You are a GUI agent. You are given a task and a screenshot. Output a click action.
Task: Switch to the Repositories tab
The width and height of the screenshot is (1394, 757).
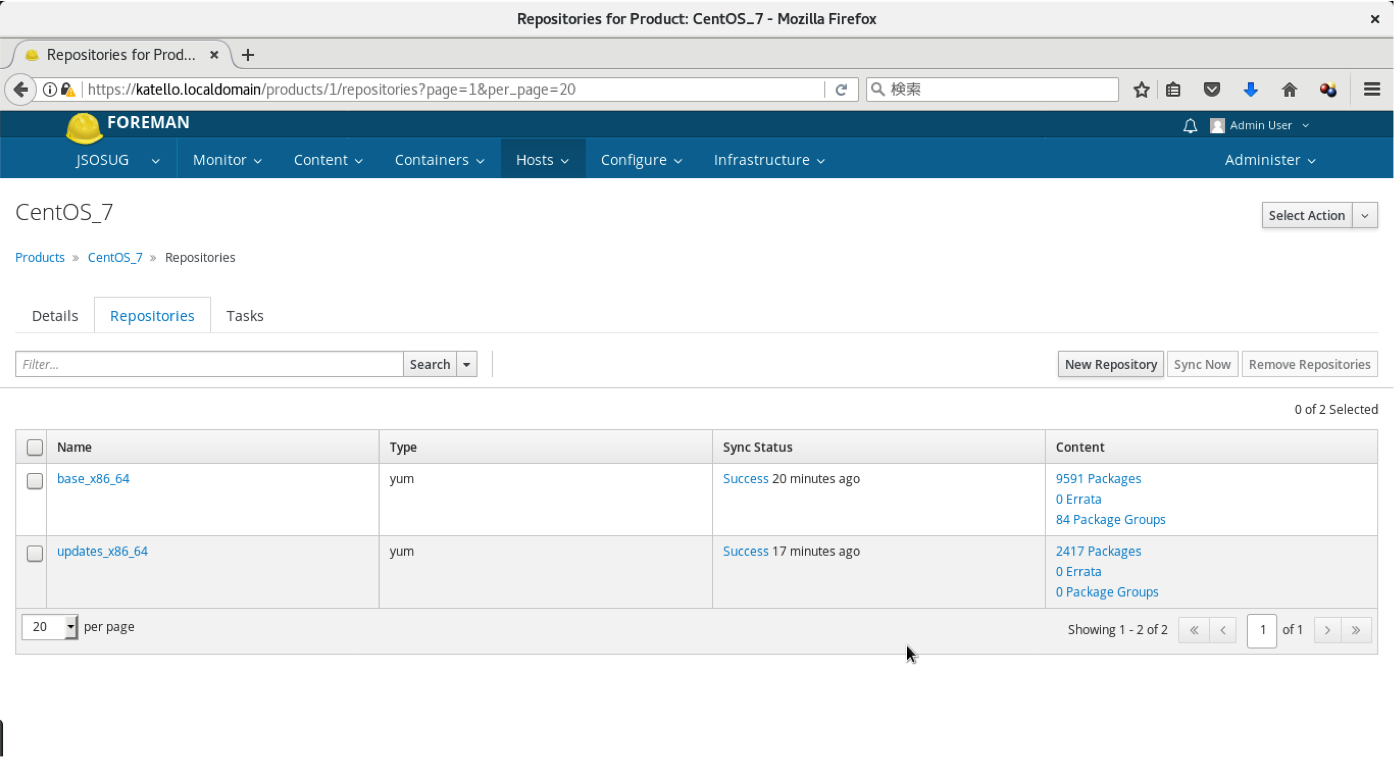[x=152, y=315]
